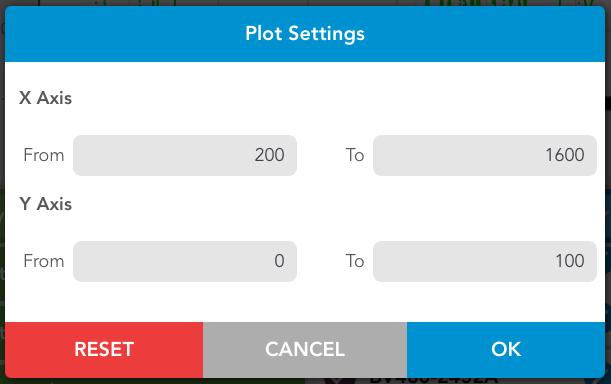Click the From label in Y Axis row

pyautogui.click(x=44, y=261)
